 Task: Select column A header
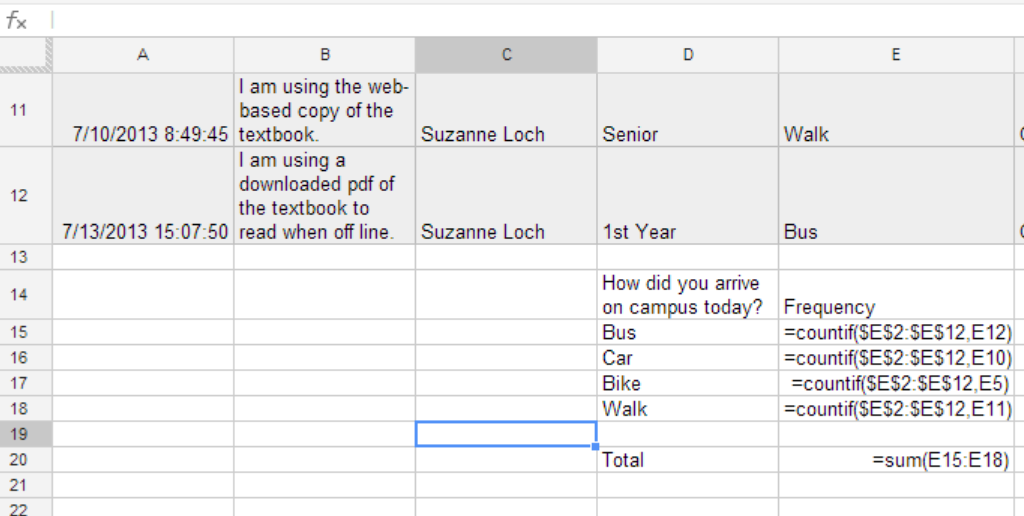point(143,55)
